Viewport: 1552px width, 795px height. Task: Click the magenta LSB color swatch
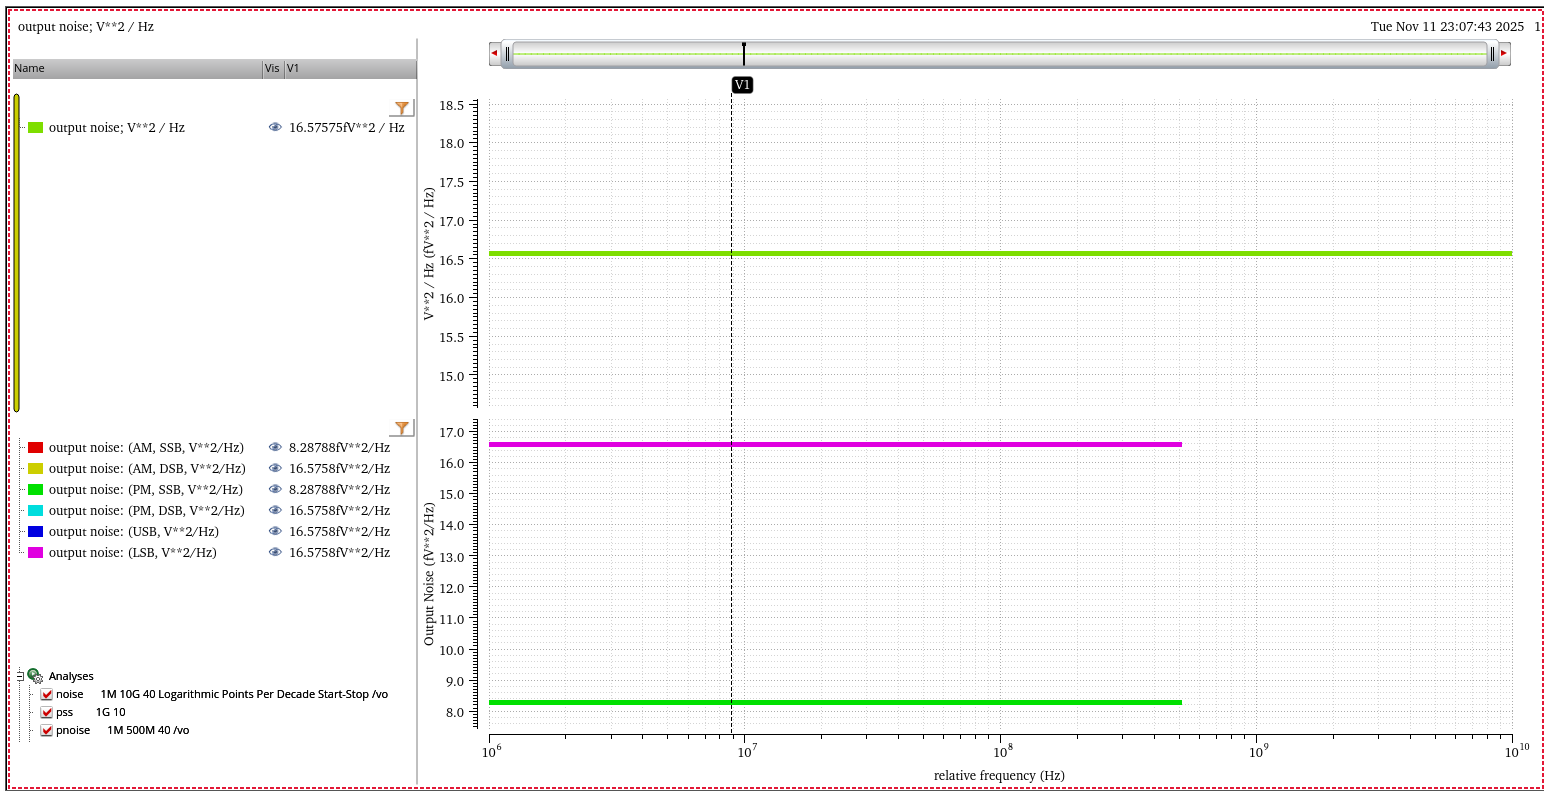click(36, 553)
